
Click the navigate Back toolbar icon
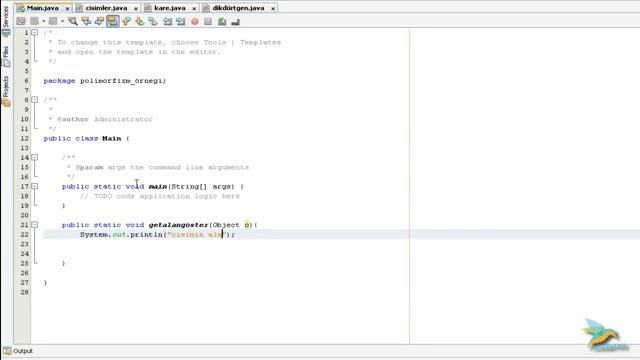coord(34,21)
